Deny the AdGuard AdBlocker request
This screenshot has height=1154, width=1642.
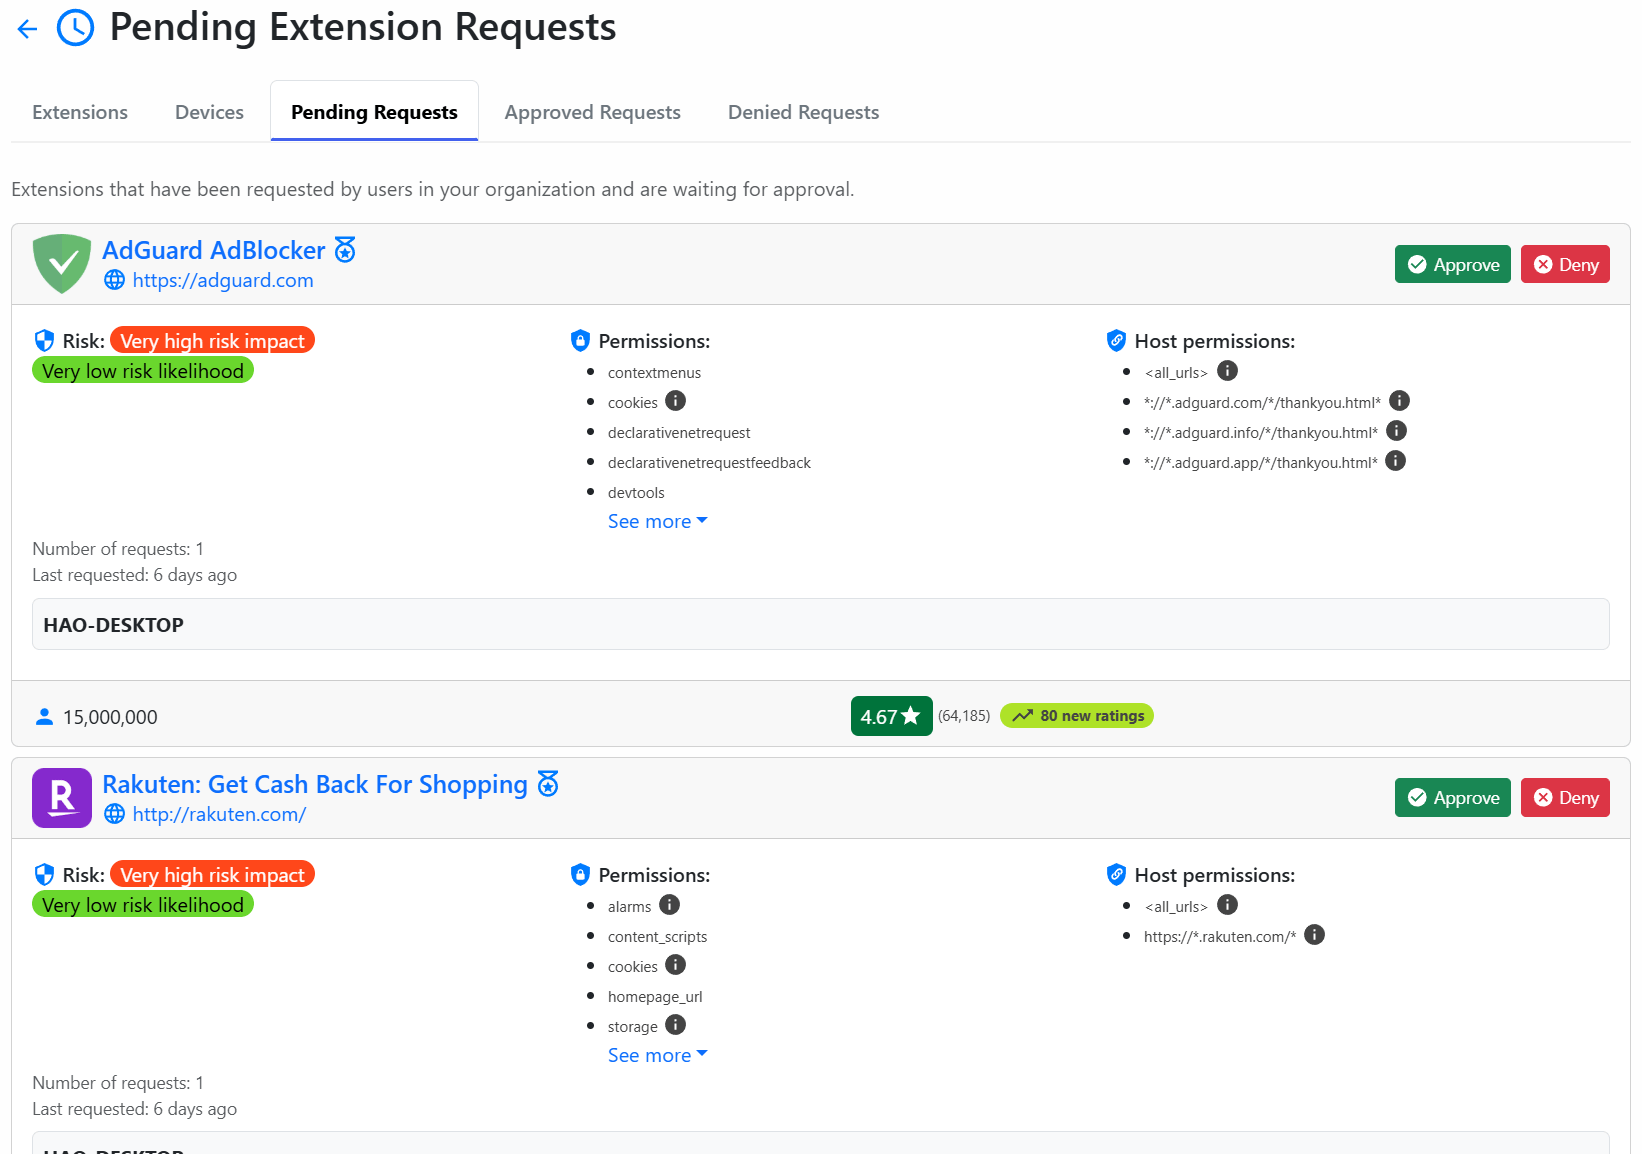pos(1565,264)
